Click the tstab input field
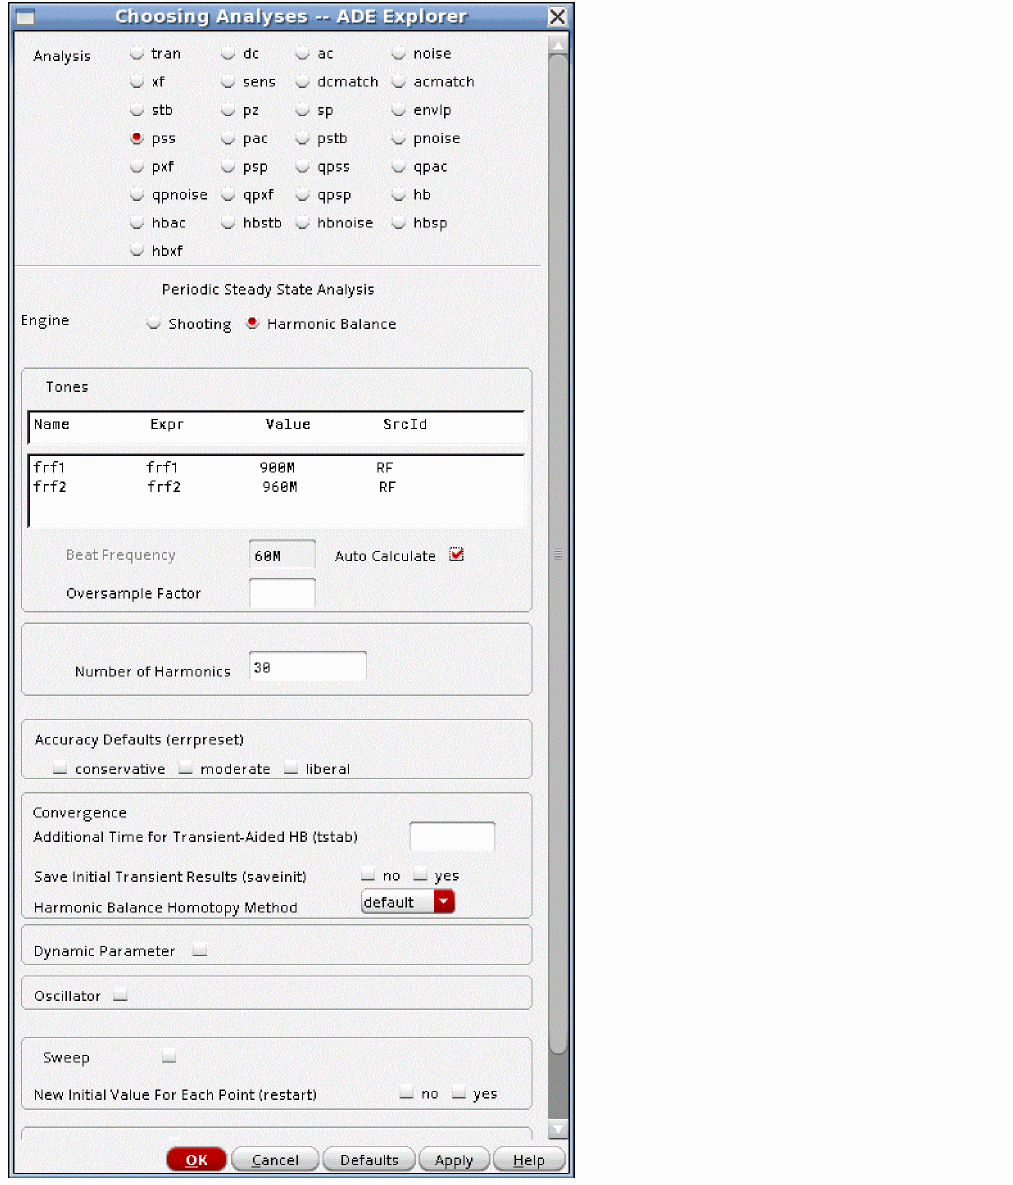 [452, 837]
